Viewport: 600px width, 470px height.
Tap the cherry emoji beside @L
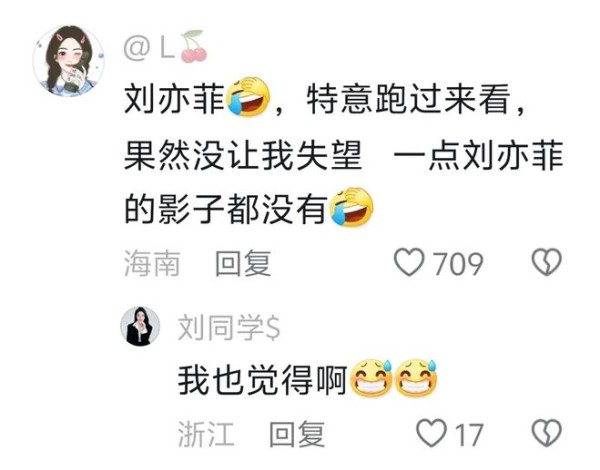coord(194,47)
